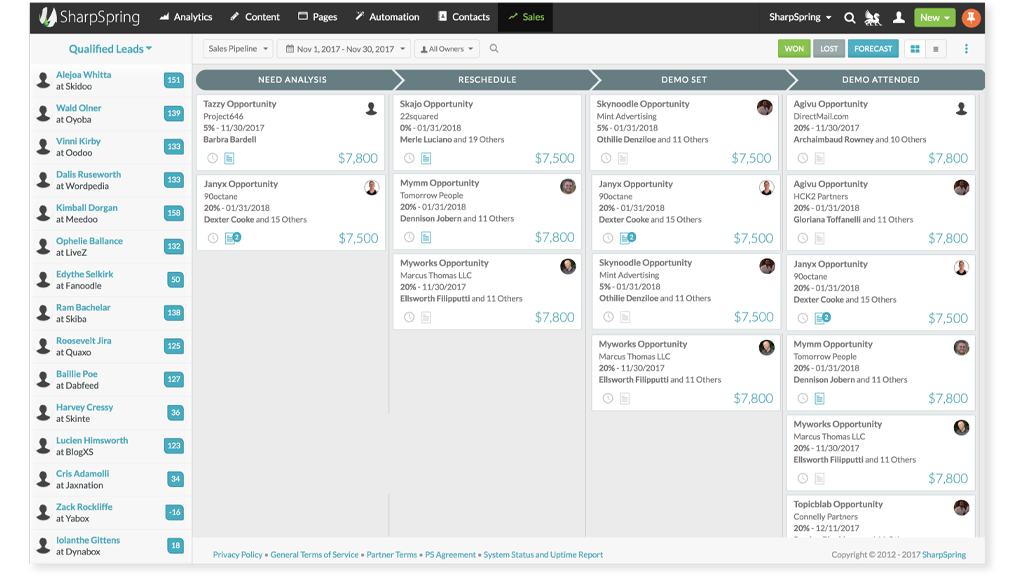Click clock icon on Agivu DirectMail.com card
Screen dimensions: 1024x576
(803, 158)
